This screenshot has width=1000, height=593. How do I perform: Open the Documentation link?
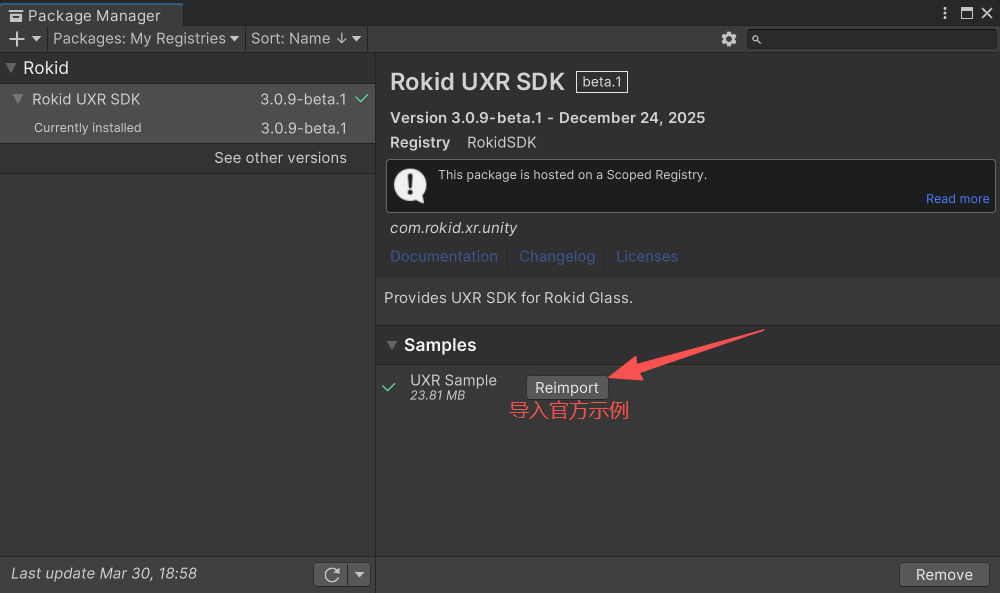(443, 256)
